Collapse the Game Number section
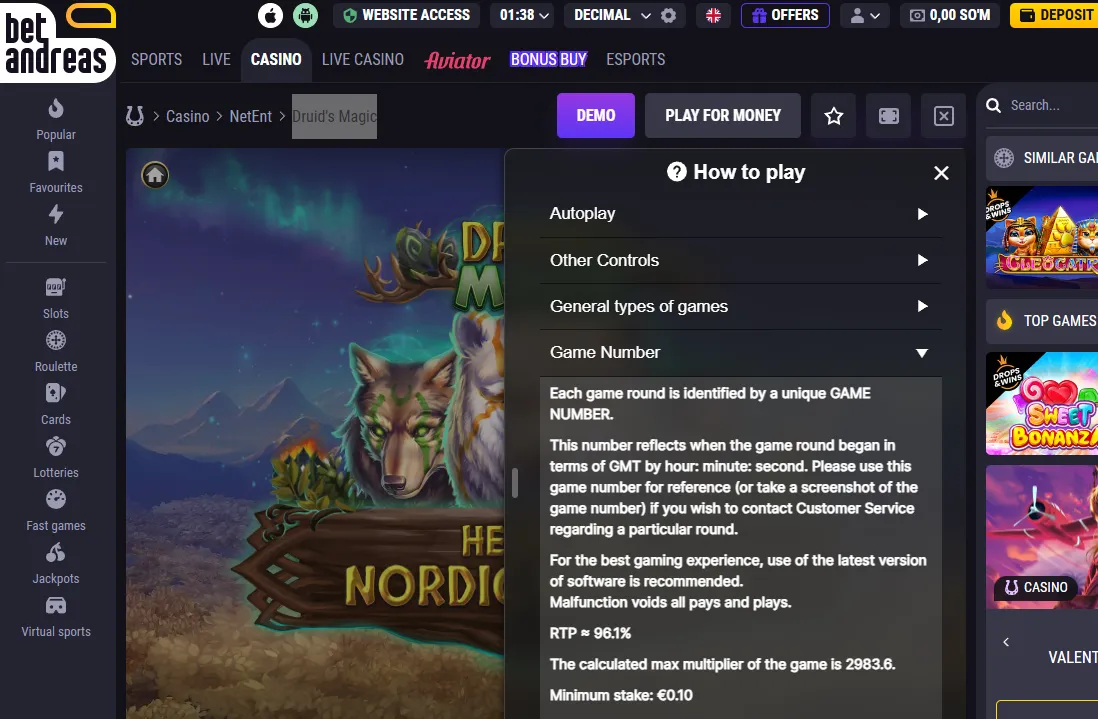The image size is (1098, 719). (740, 353)
